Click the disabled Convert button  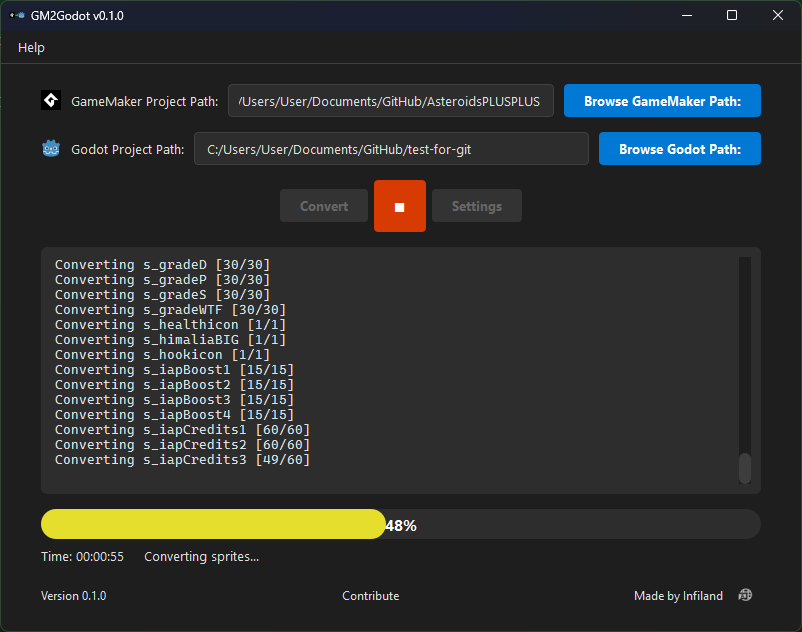tap(324, 206)
